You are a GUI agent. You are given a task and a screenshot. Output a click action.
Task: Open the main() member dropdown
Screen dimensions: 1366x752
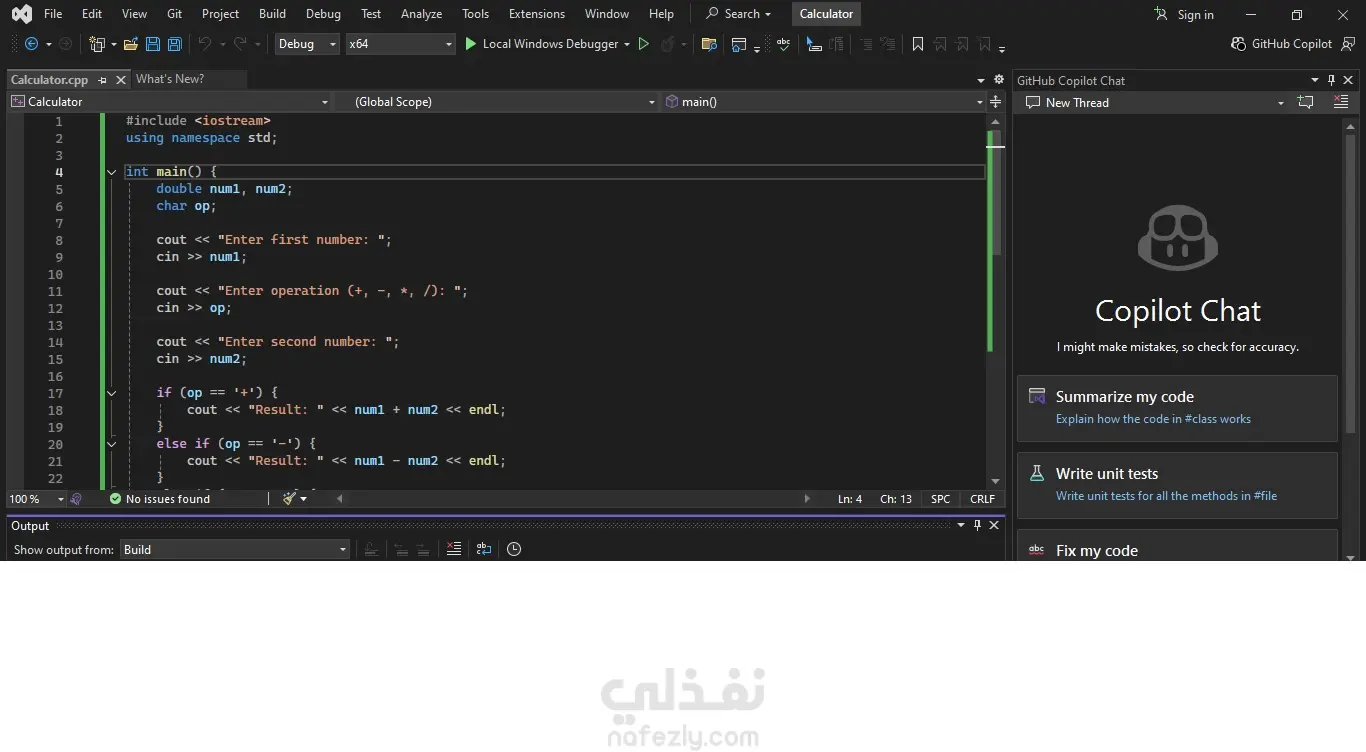click(x=824, y=102)
